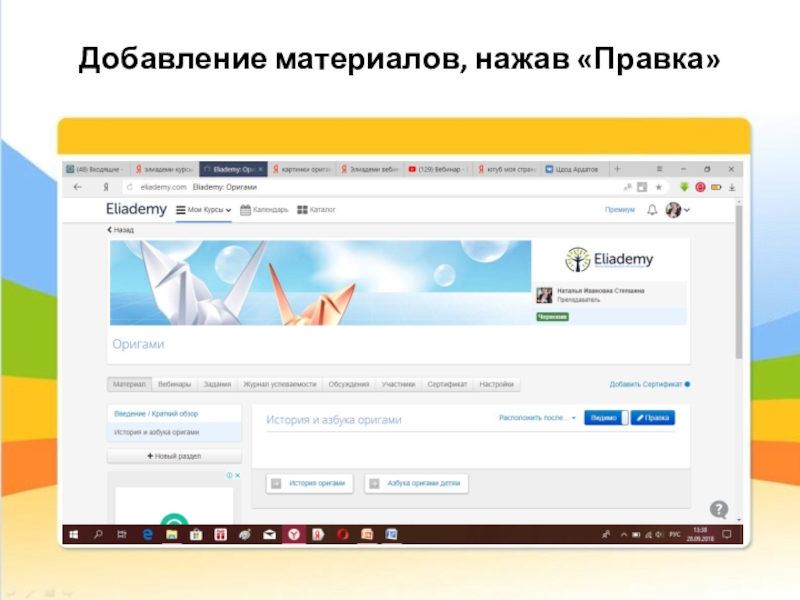Open the Участники tab
The width and height of the screenshot is (800, 600).
pyautogui.click(x=398, y=384)
